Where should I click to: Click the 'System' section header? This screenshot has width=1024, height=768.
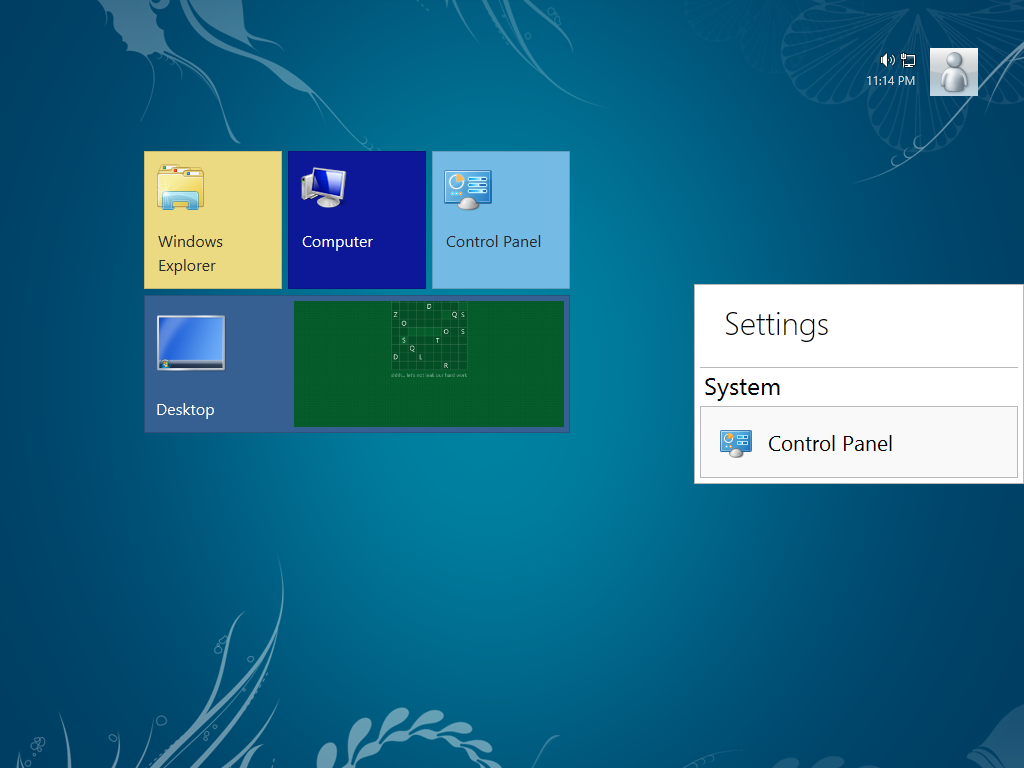pyautogui.click(x=742, y=387)
